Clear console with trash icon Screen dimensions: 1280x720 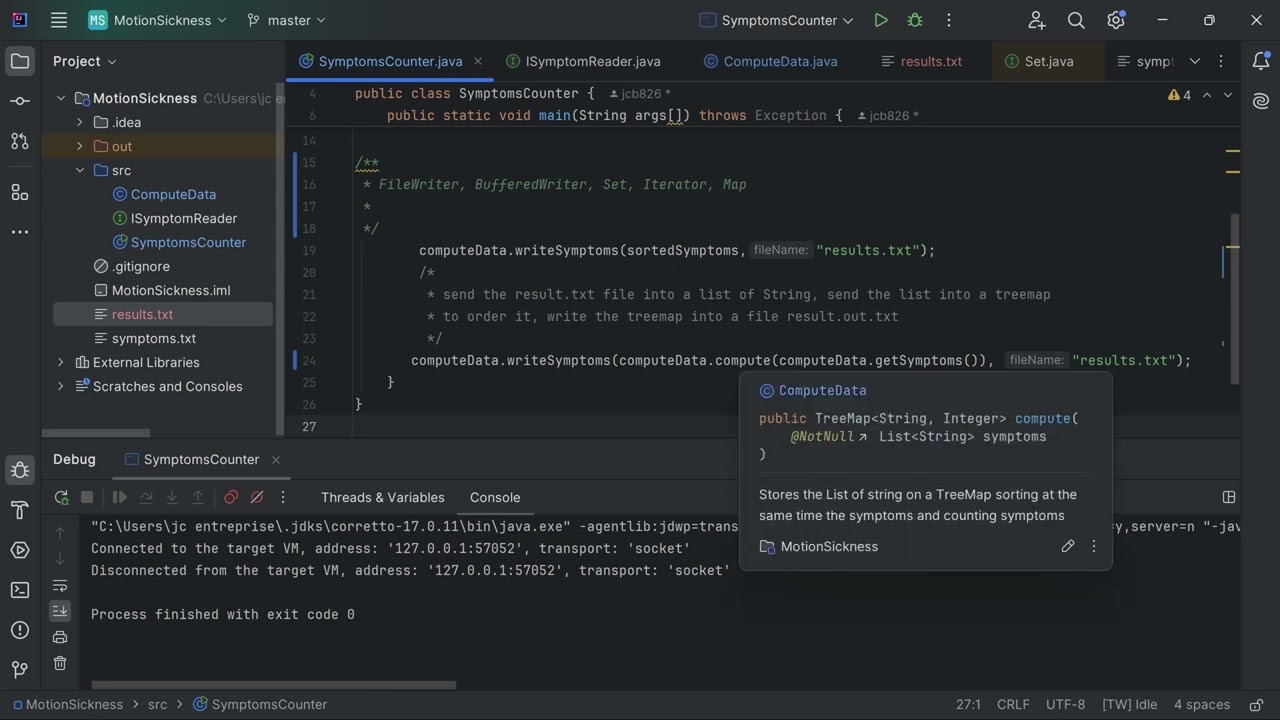click(x=60, y=663)
